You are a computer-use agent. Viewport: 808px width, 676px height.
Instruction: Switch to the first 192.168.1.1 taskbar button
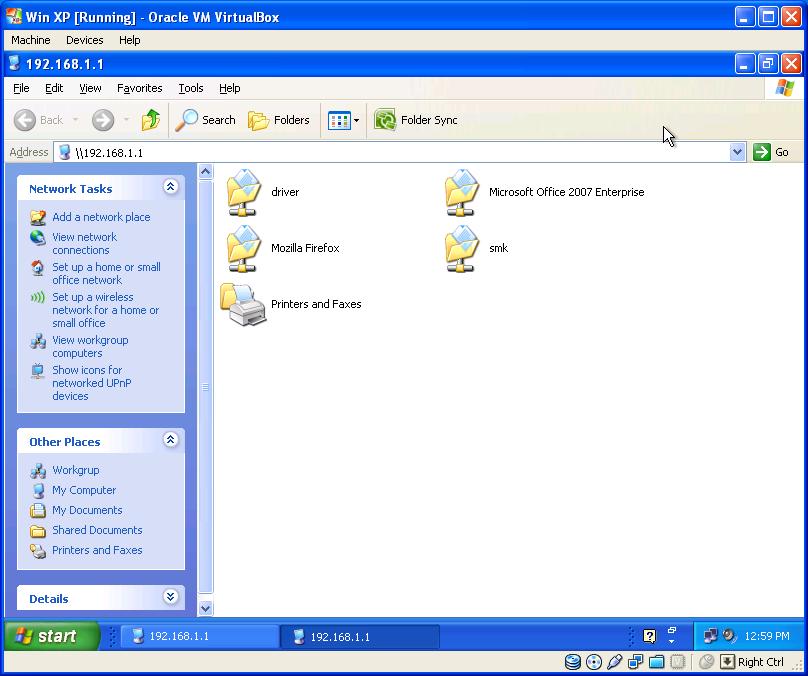[200, 636]
